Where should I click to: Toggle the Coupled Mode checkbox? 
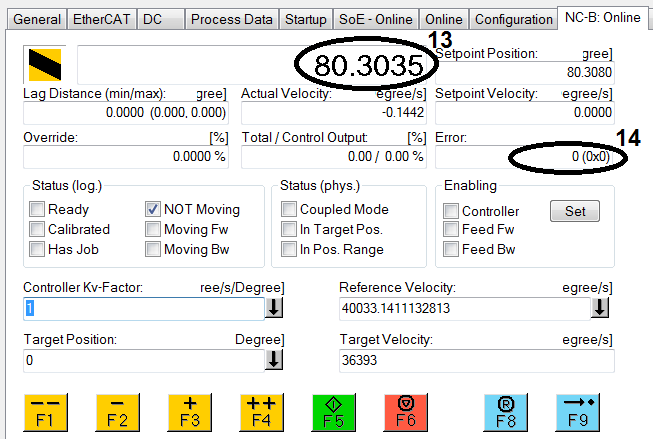[289, 209]
